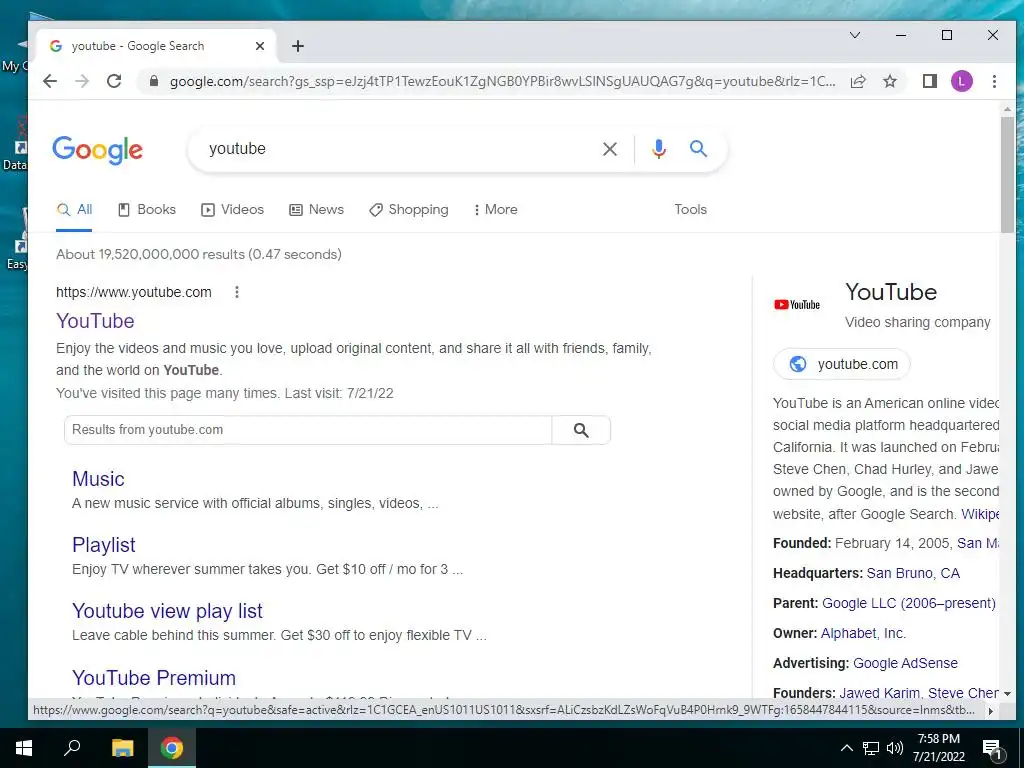Screen dimensions: 1024x768
Task: Submit the Results from youtube.com search
Action: coord(581,430)
